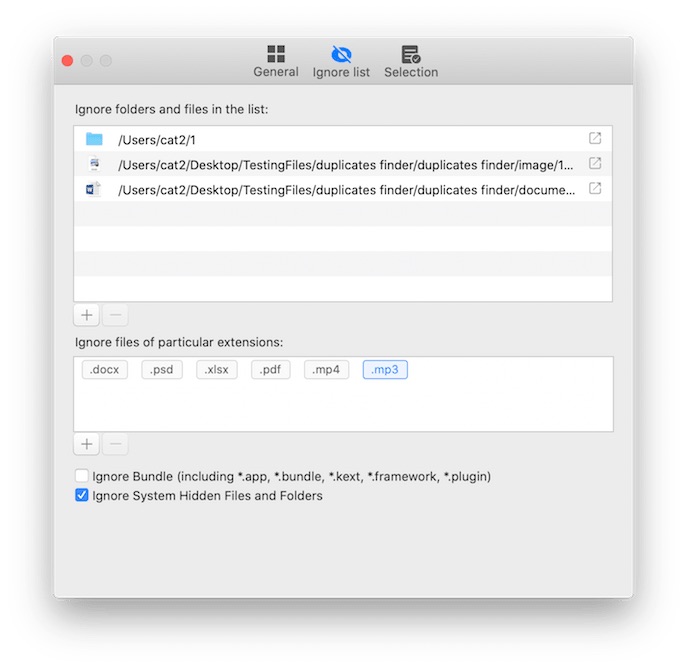Image resolution: width=687 pixels, height=669 pixels.
Task: Open the Selection preferences tab
Action: pos(411,61)
